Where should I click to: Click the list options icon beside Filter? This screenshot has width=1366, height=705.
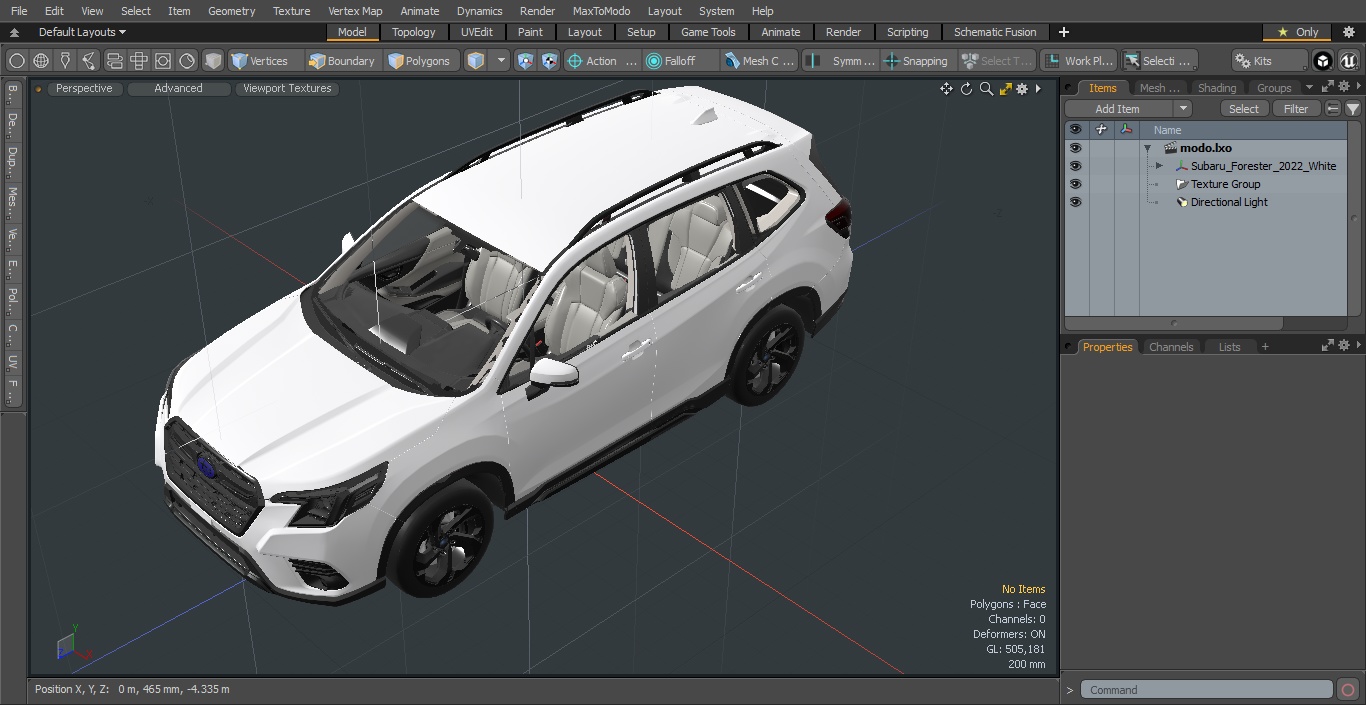point(1333,109)
